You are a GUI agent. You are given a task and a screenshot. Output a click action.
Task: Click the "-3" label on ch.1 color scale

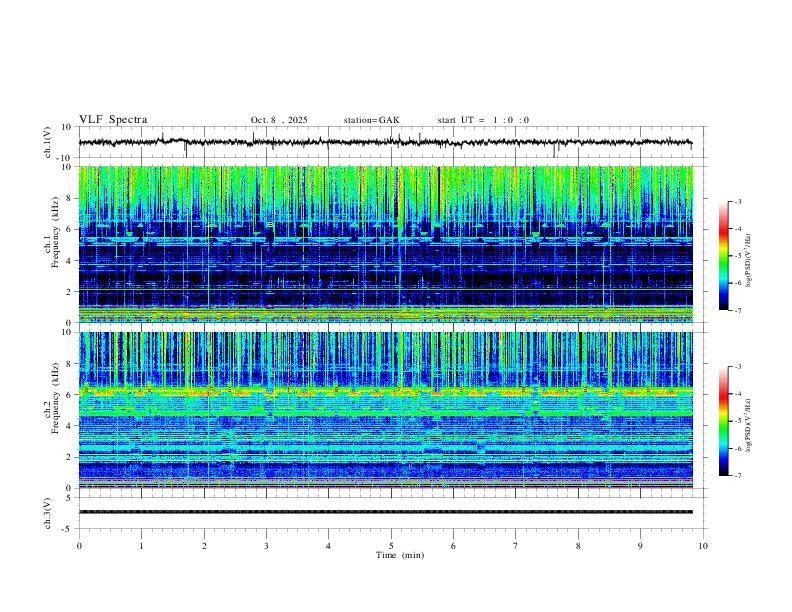pyautogui.click(x=737, y=201)
